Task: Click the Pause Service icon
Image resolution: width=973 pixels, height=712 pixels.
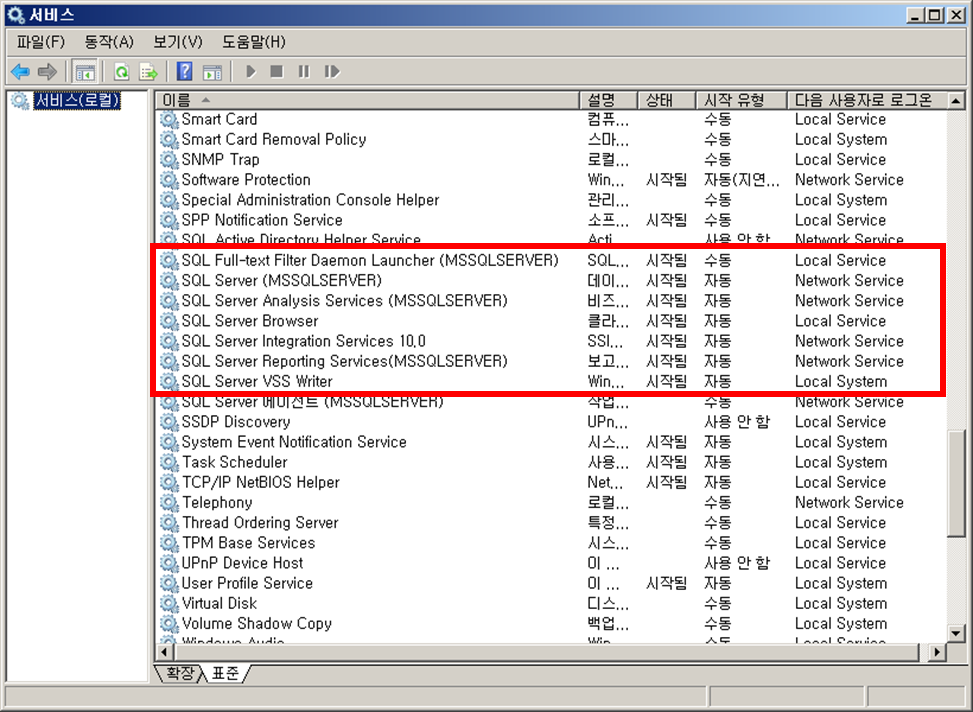Action: pos(303,72)
